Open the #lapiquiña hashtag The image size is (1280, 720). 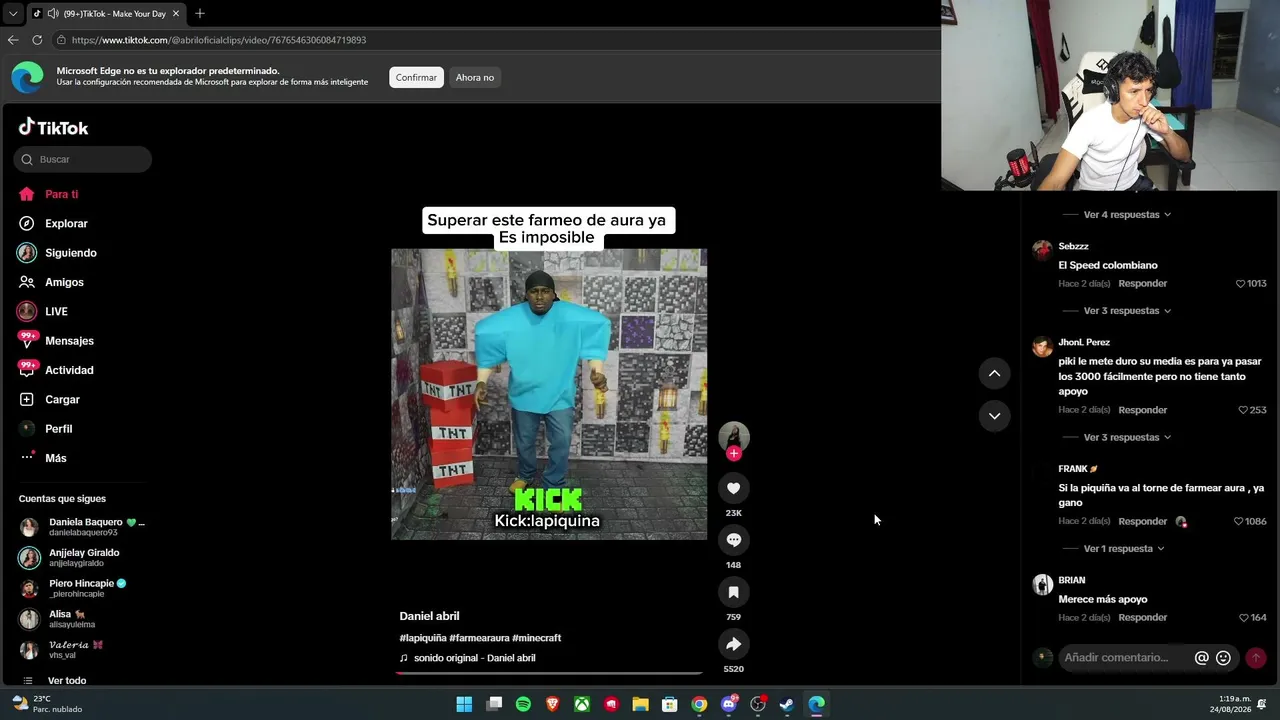click(423, 638)
